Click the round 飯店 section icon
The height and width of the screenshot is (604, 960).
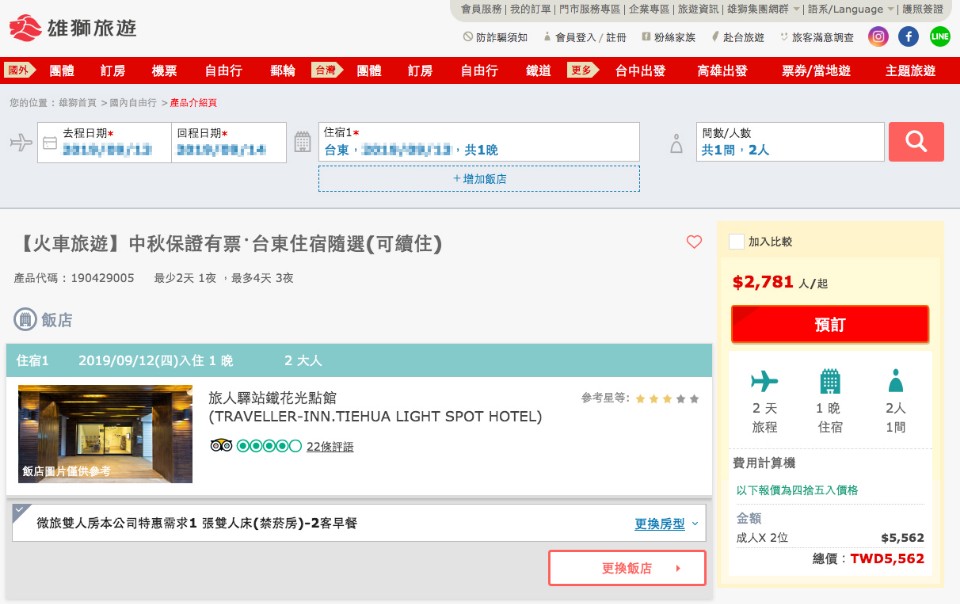25,319
